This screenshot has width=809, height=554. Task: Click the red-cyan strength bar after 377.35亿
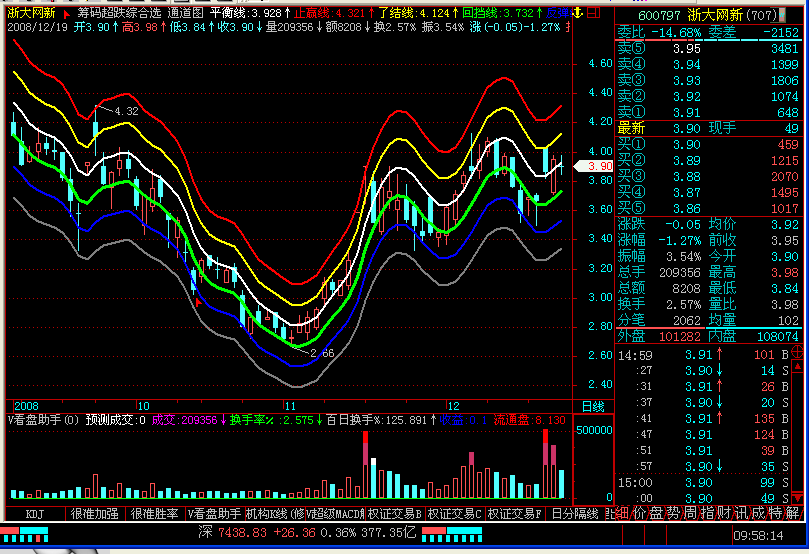point(452,534)
